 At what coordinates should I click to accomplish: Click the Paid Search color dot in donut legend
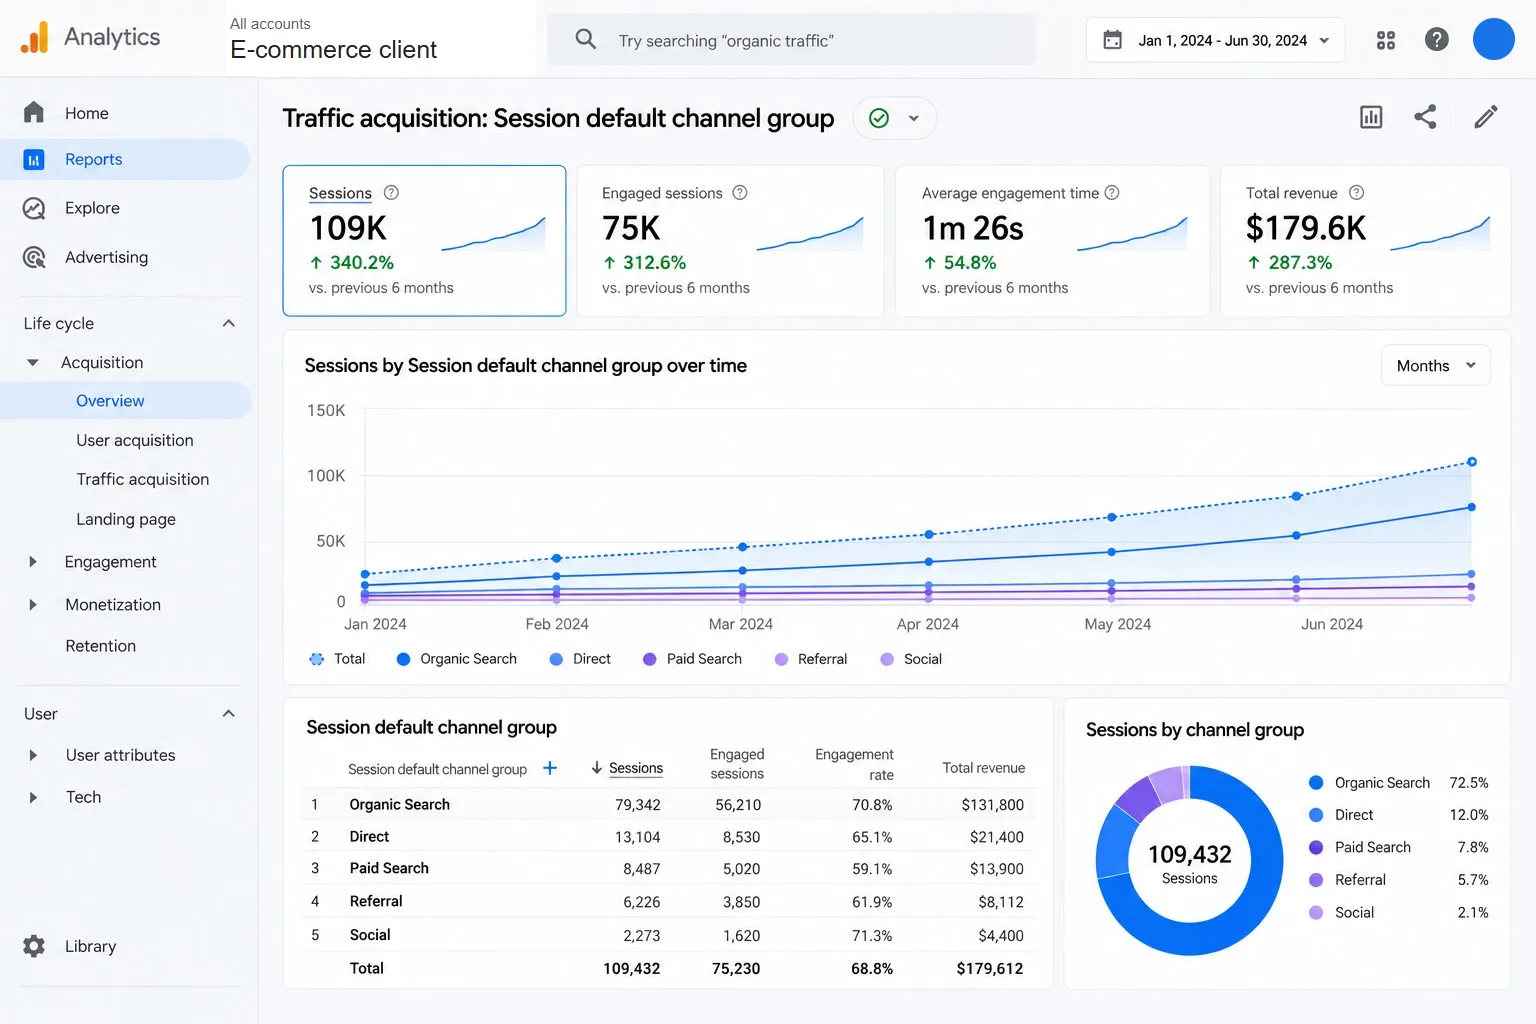1316,847
